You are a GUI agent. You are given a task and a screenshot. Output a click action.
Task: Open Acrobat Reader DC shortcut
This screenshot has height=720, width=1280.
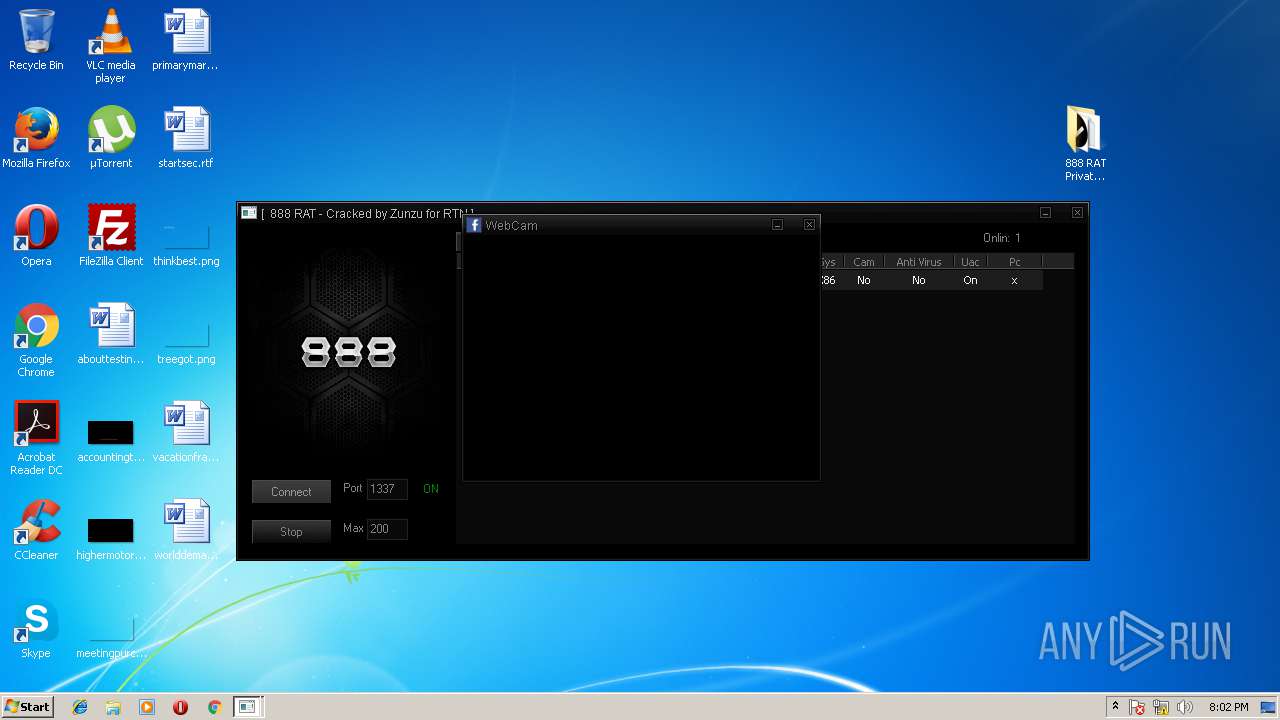click(x=36, y=438)
